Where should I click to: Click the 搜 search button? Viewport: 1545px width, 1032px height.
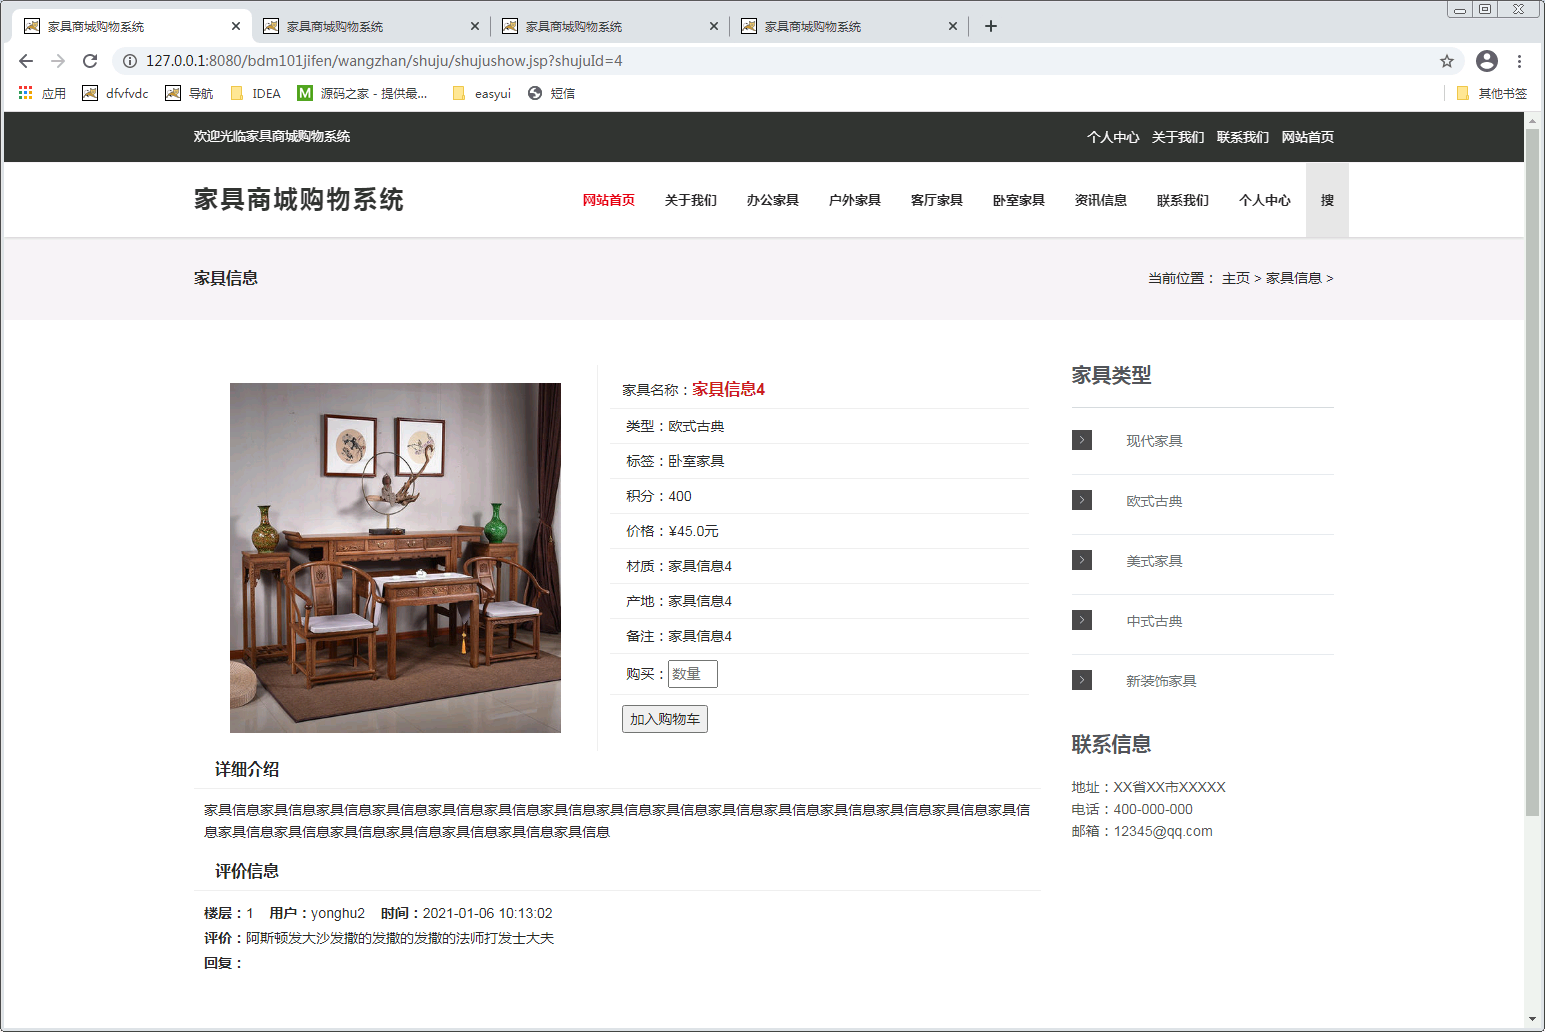pos(1327,200)
